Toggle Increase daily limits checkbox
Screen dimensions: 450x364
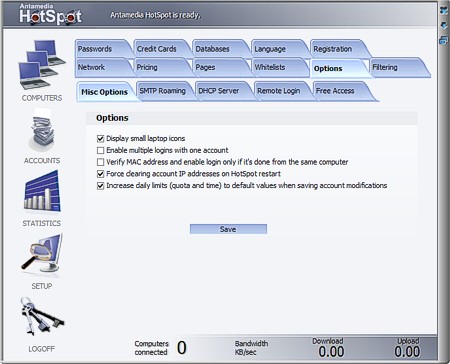(100, 186)
